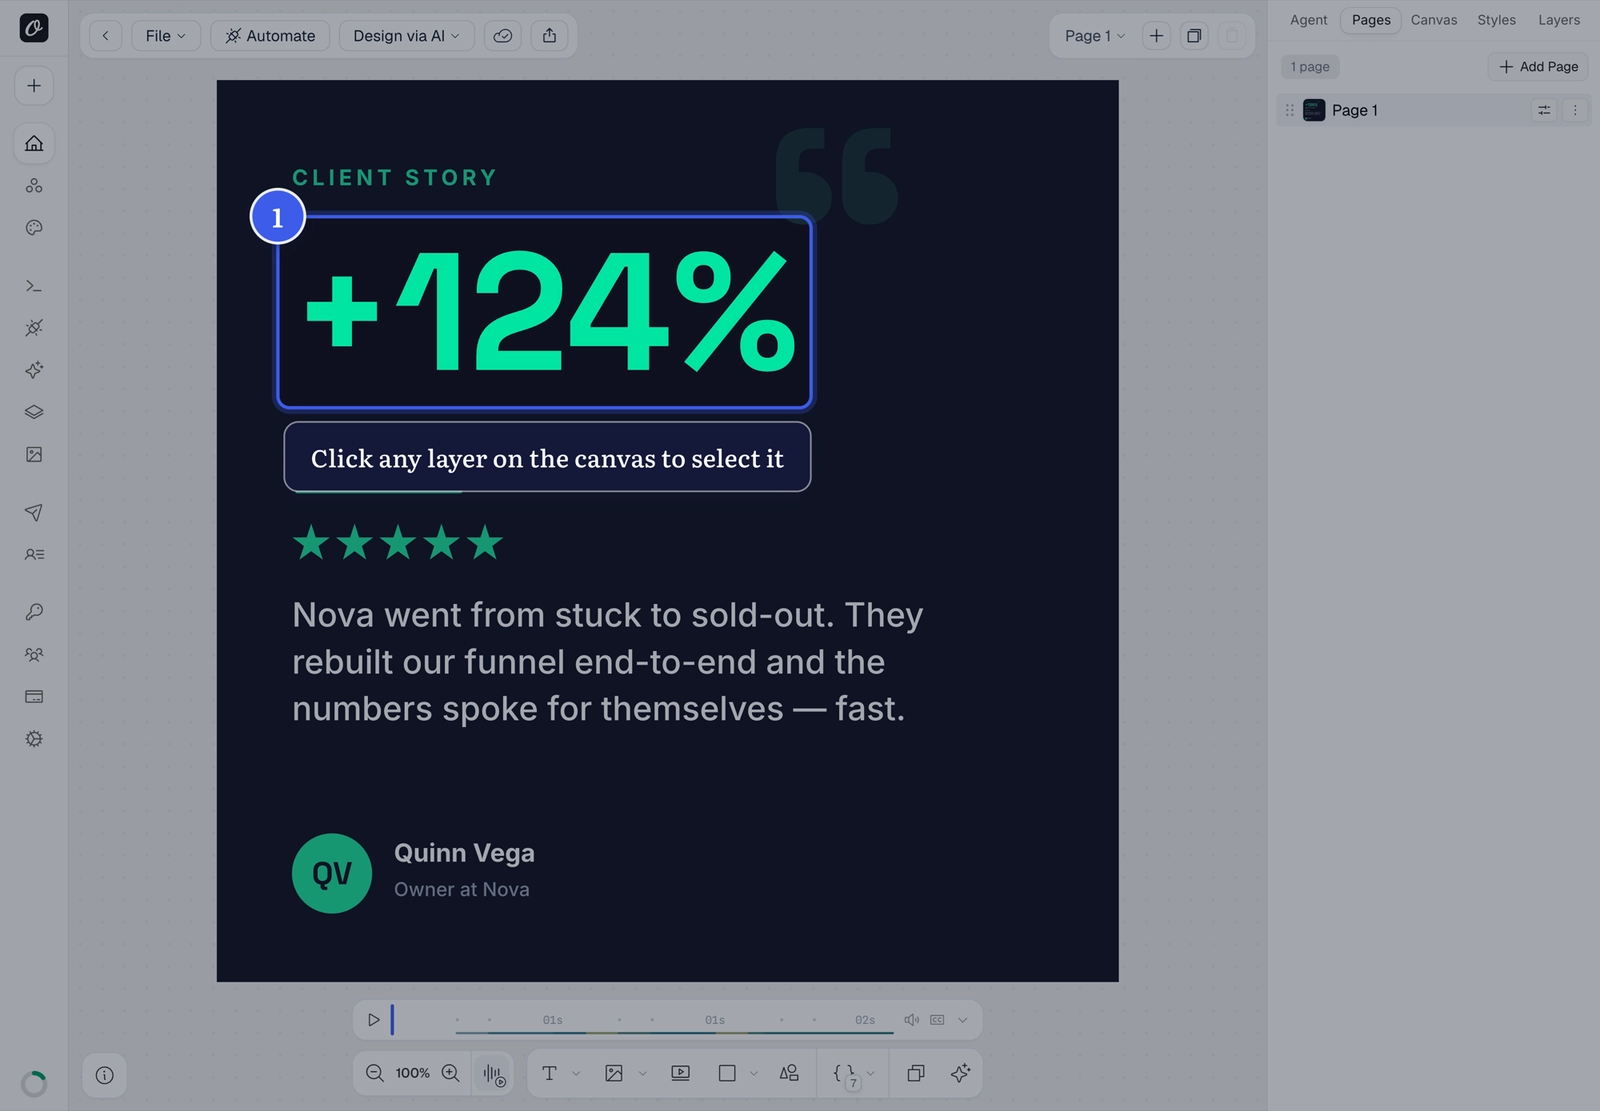Select the five-star rating layer
This screenshot has height=1111, width=1600.
[397, 543]
